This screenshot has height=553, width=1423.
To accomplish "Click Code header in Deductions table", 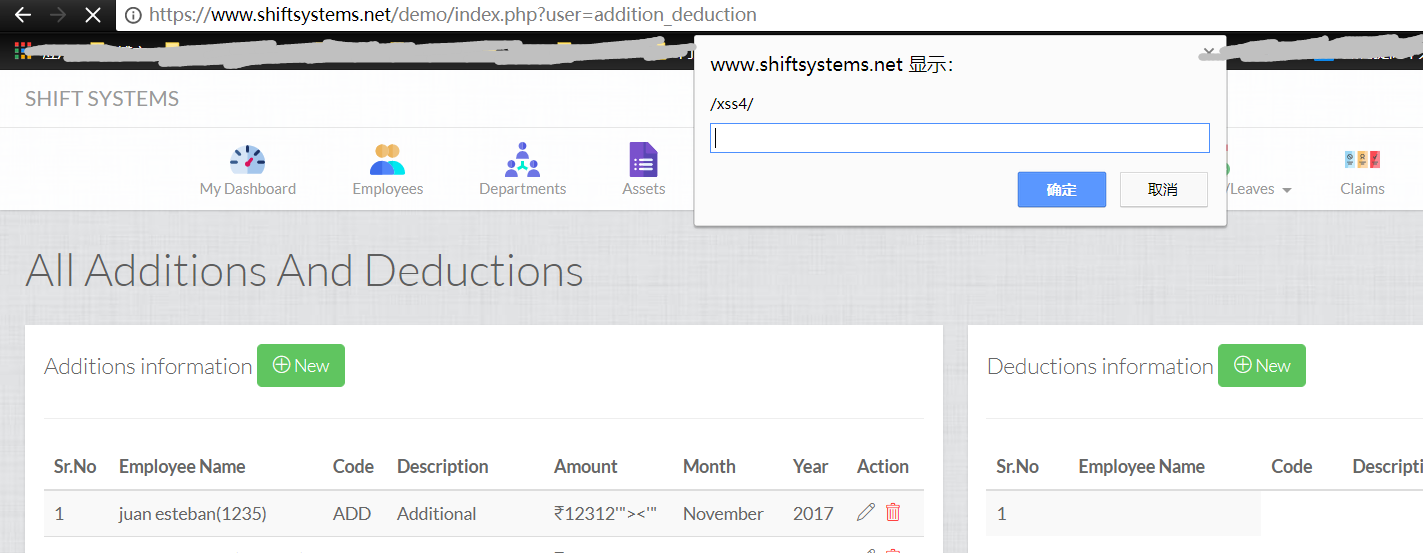I will [1292, 467].
